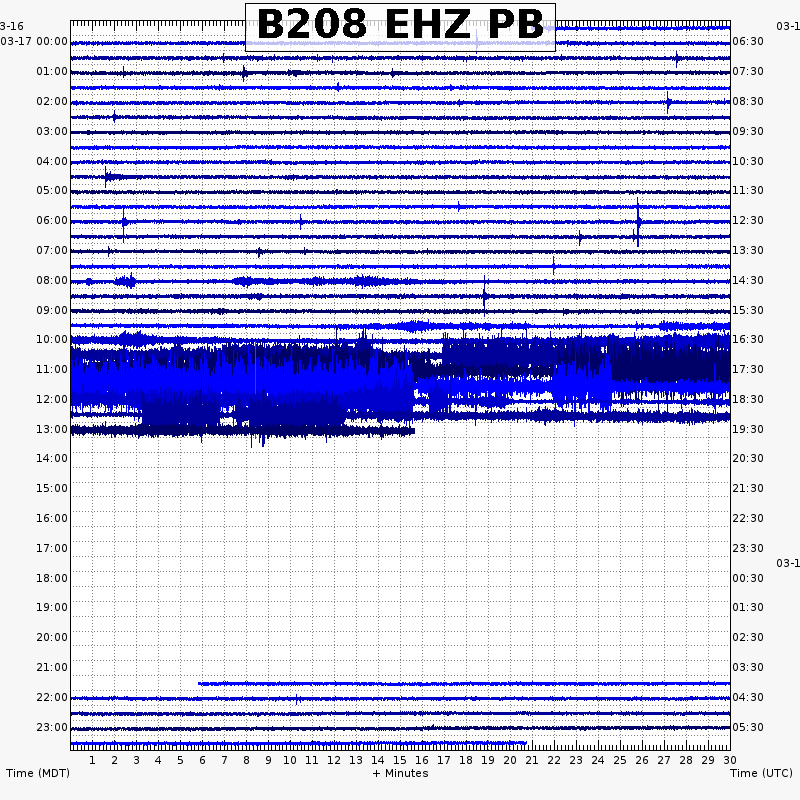
Task: Click the 07:30 UTC time label
Action: (x=748, y=71)
